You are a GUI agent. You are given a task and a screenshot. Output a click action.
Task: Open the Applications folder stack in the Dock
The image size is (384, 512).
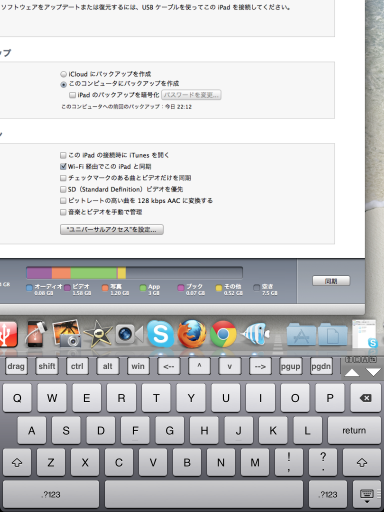pos(301,334)
